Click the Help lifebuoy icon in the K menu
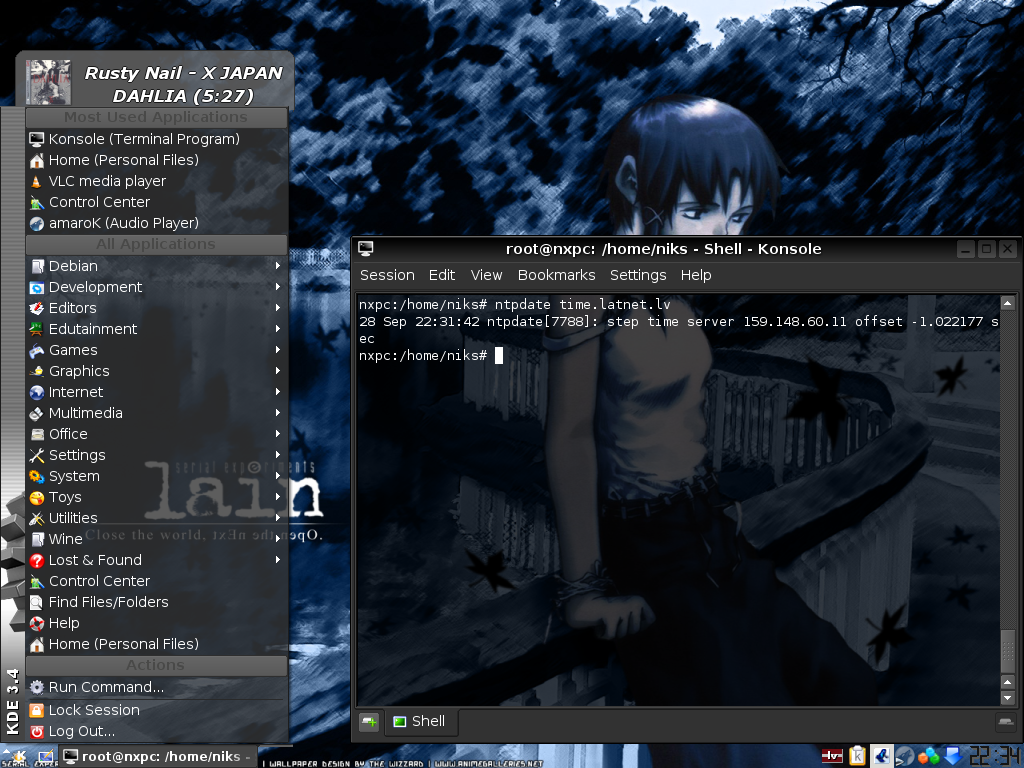This screenshot has width=1024, height=768. pyautogui.click(x=37, y=623)
